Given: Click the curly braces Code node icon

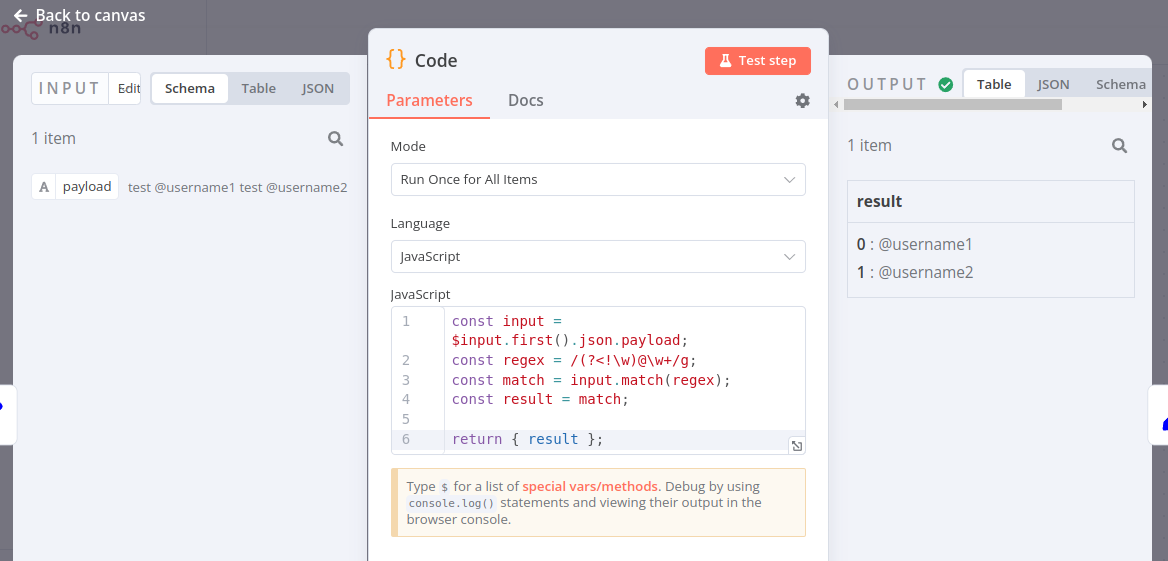Looking at the screenshot, I should (396, 60).
